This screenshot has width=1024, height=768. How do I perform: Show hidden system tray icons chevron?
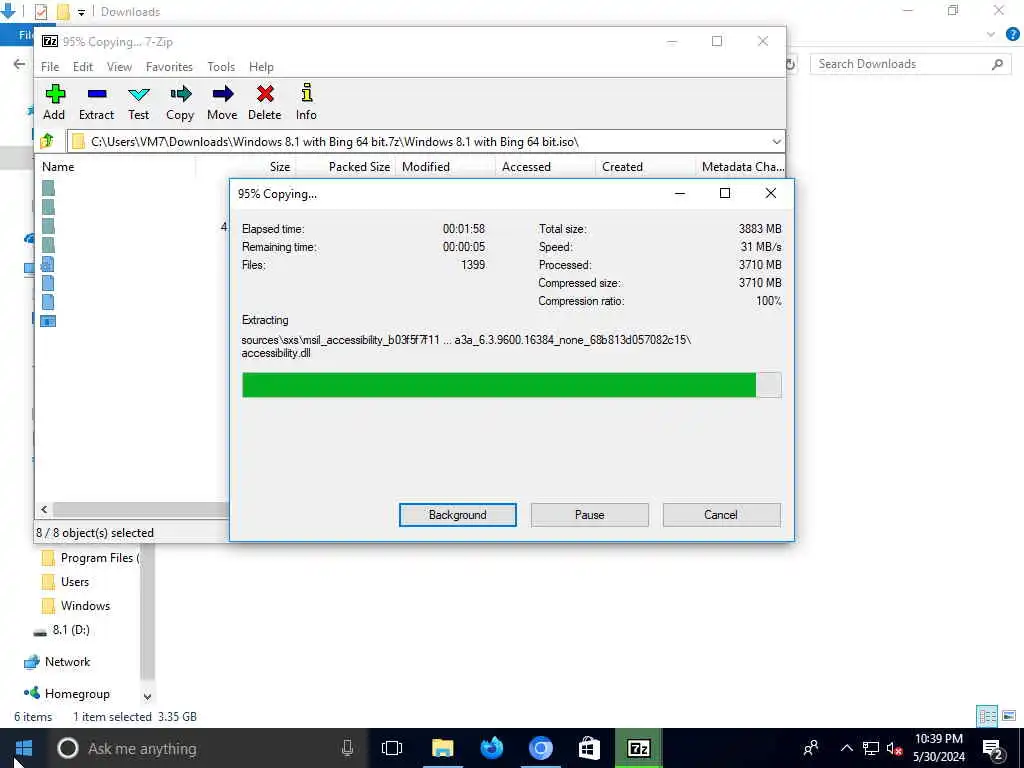[x=846, y=748]
